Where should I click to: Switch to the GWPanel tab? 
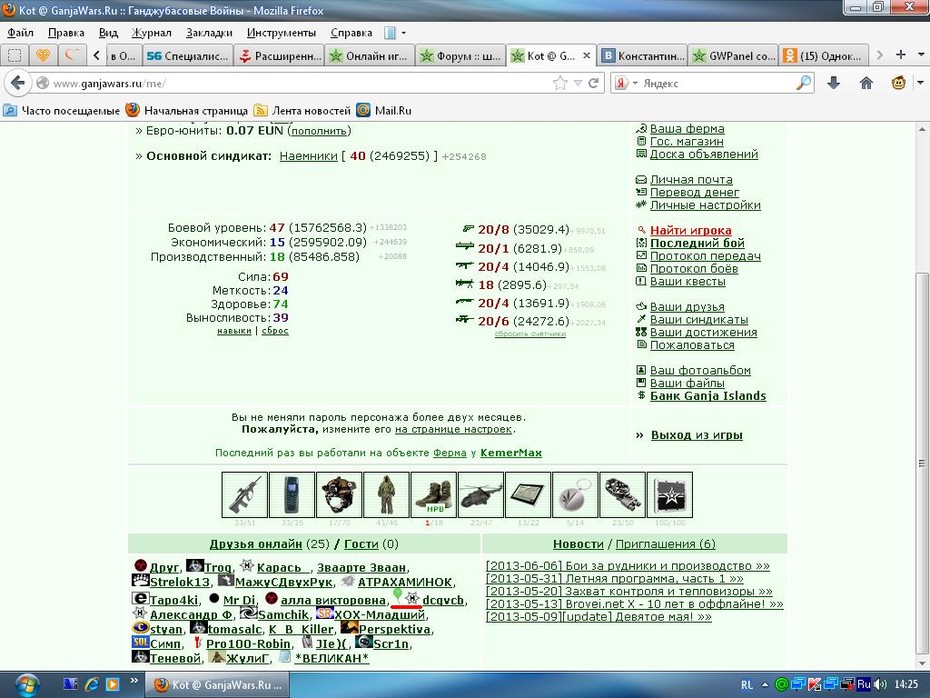pos(734,56)
